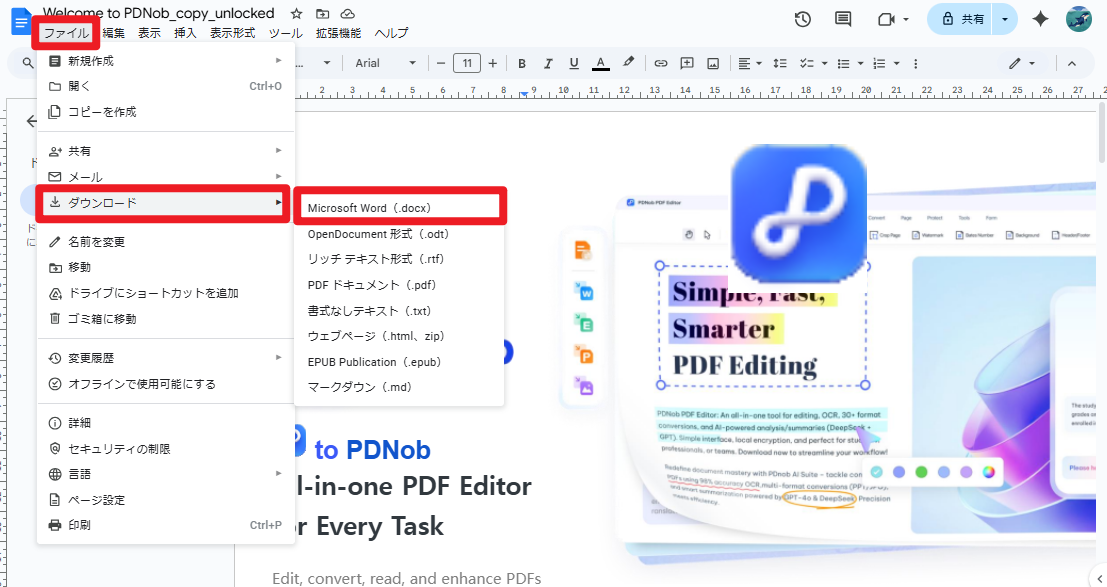
Task: Insert an image from the toolbar
Action: point(712,62)
